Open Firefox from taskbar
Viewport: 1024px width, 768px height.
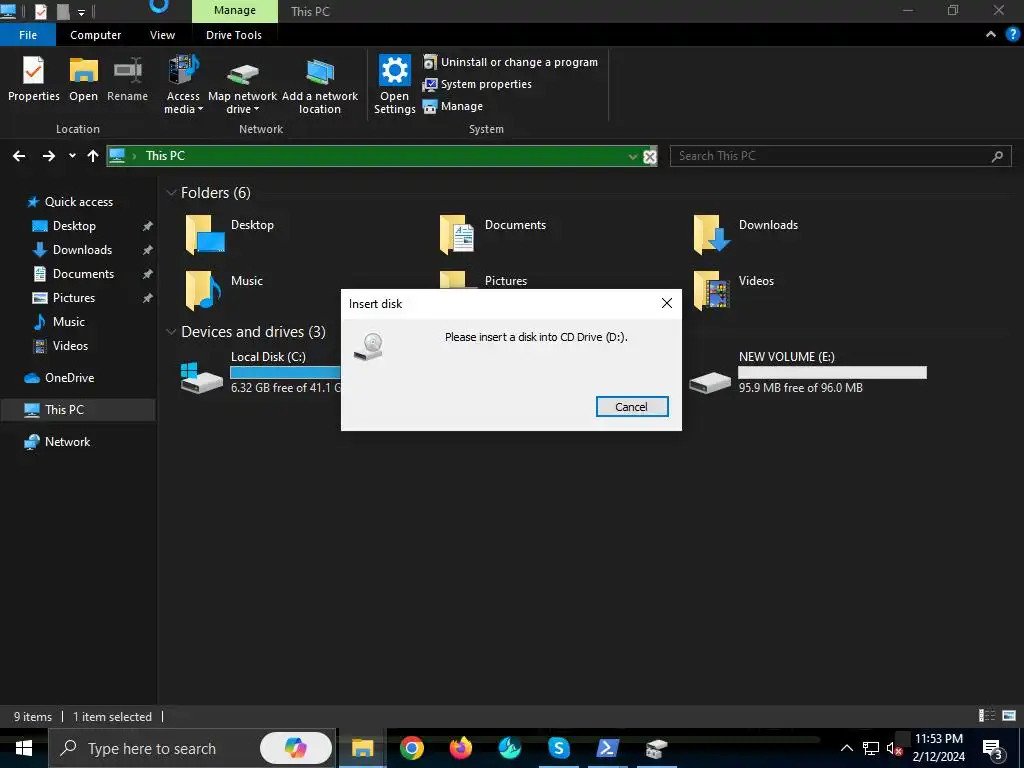(461, 748)
